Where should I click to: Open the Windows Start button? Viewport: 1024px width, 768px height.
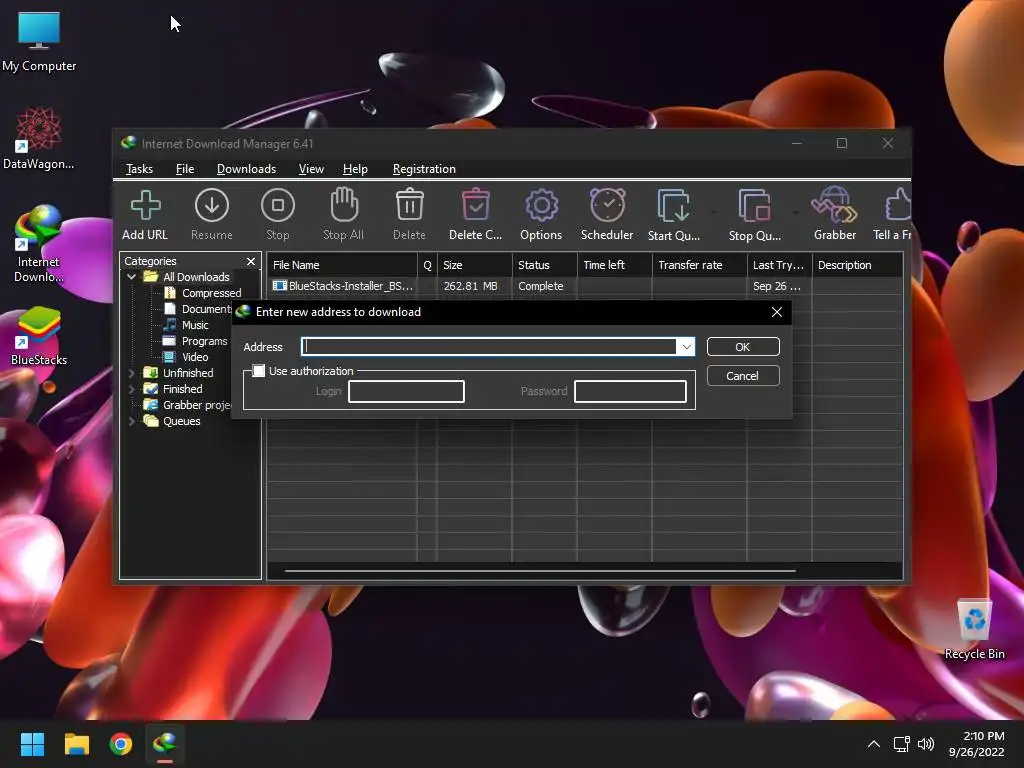(x=32, y=744)
